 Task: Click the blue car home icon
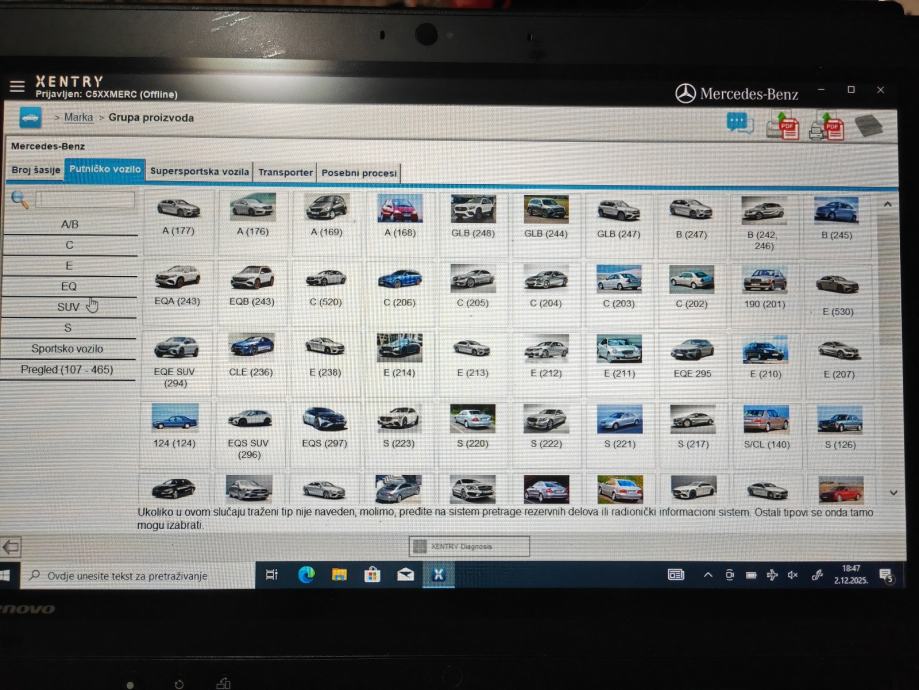tap(30, 118)
